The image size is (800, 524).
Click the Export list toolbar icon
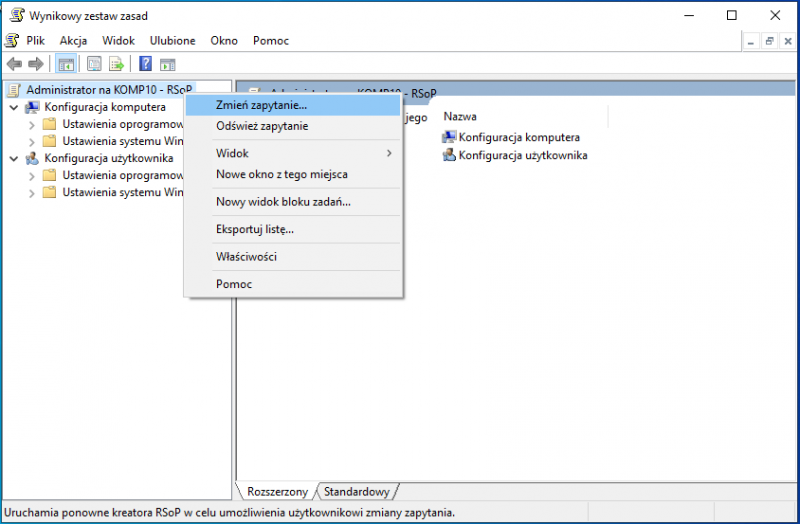tap(116, 64)
